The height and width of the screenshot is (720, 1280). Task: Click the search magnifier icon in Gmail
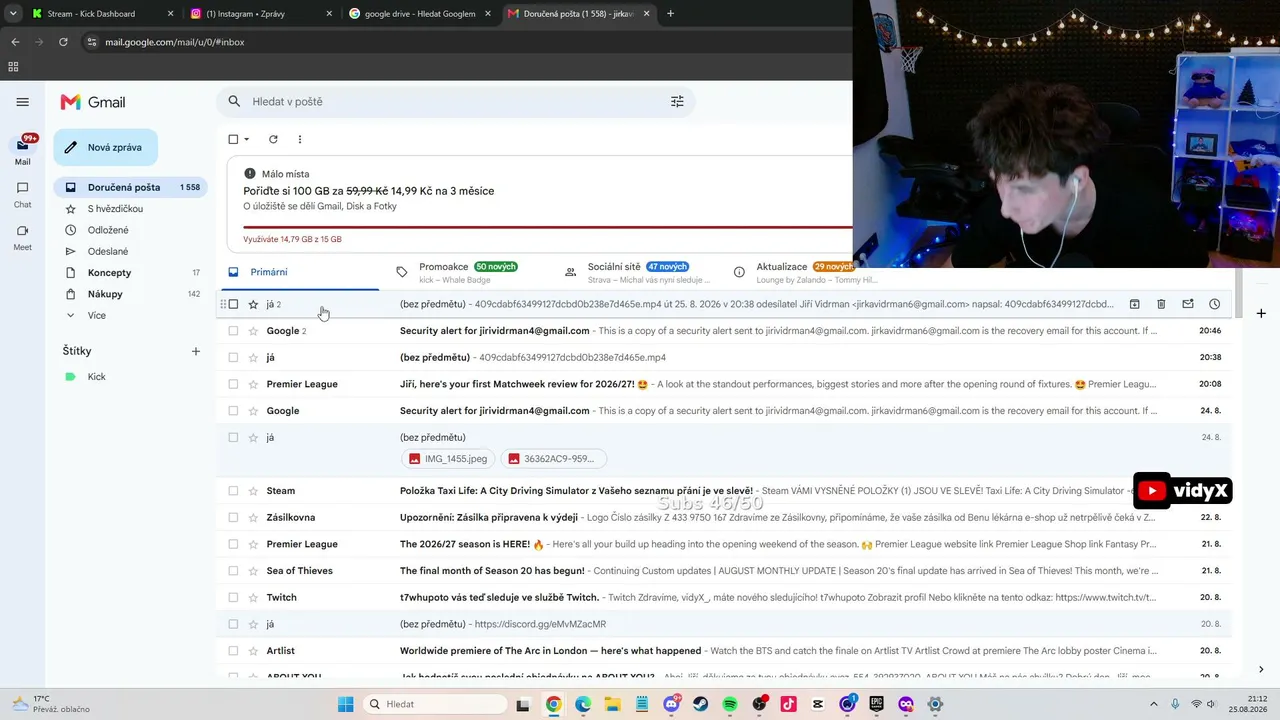[234, 101]
